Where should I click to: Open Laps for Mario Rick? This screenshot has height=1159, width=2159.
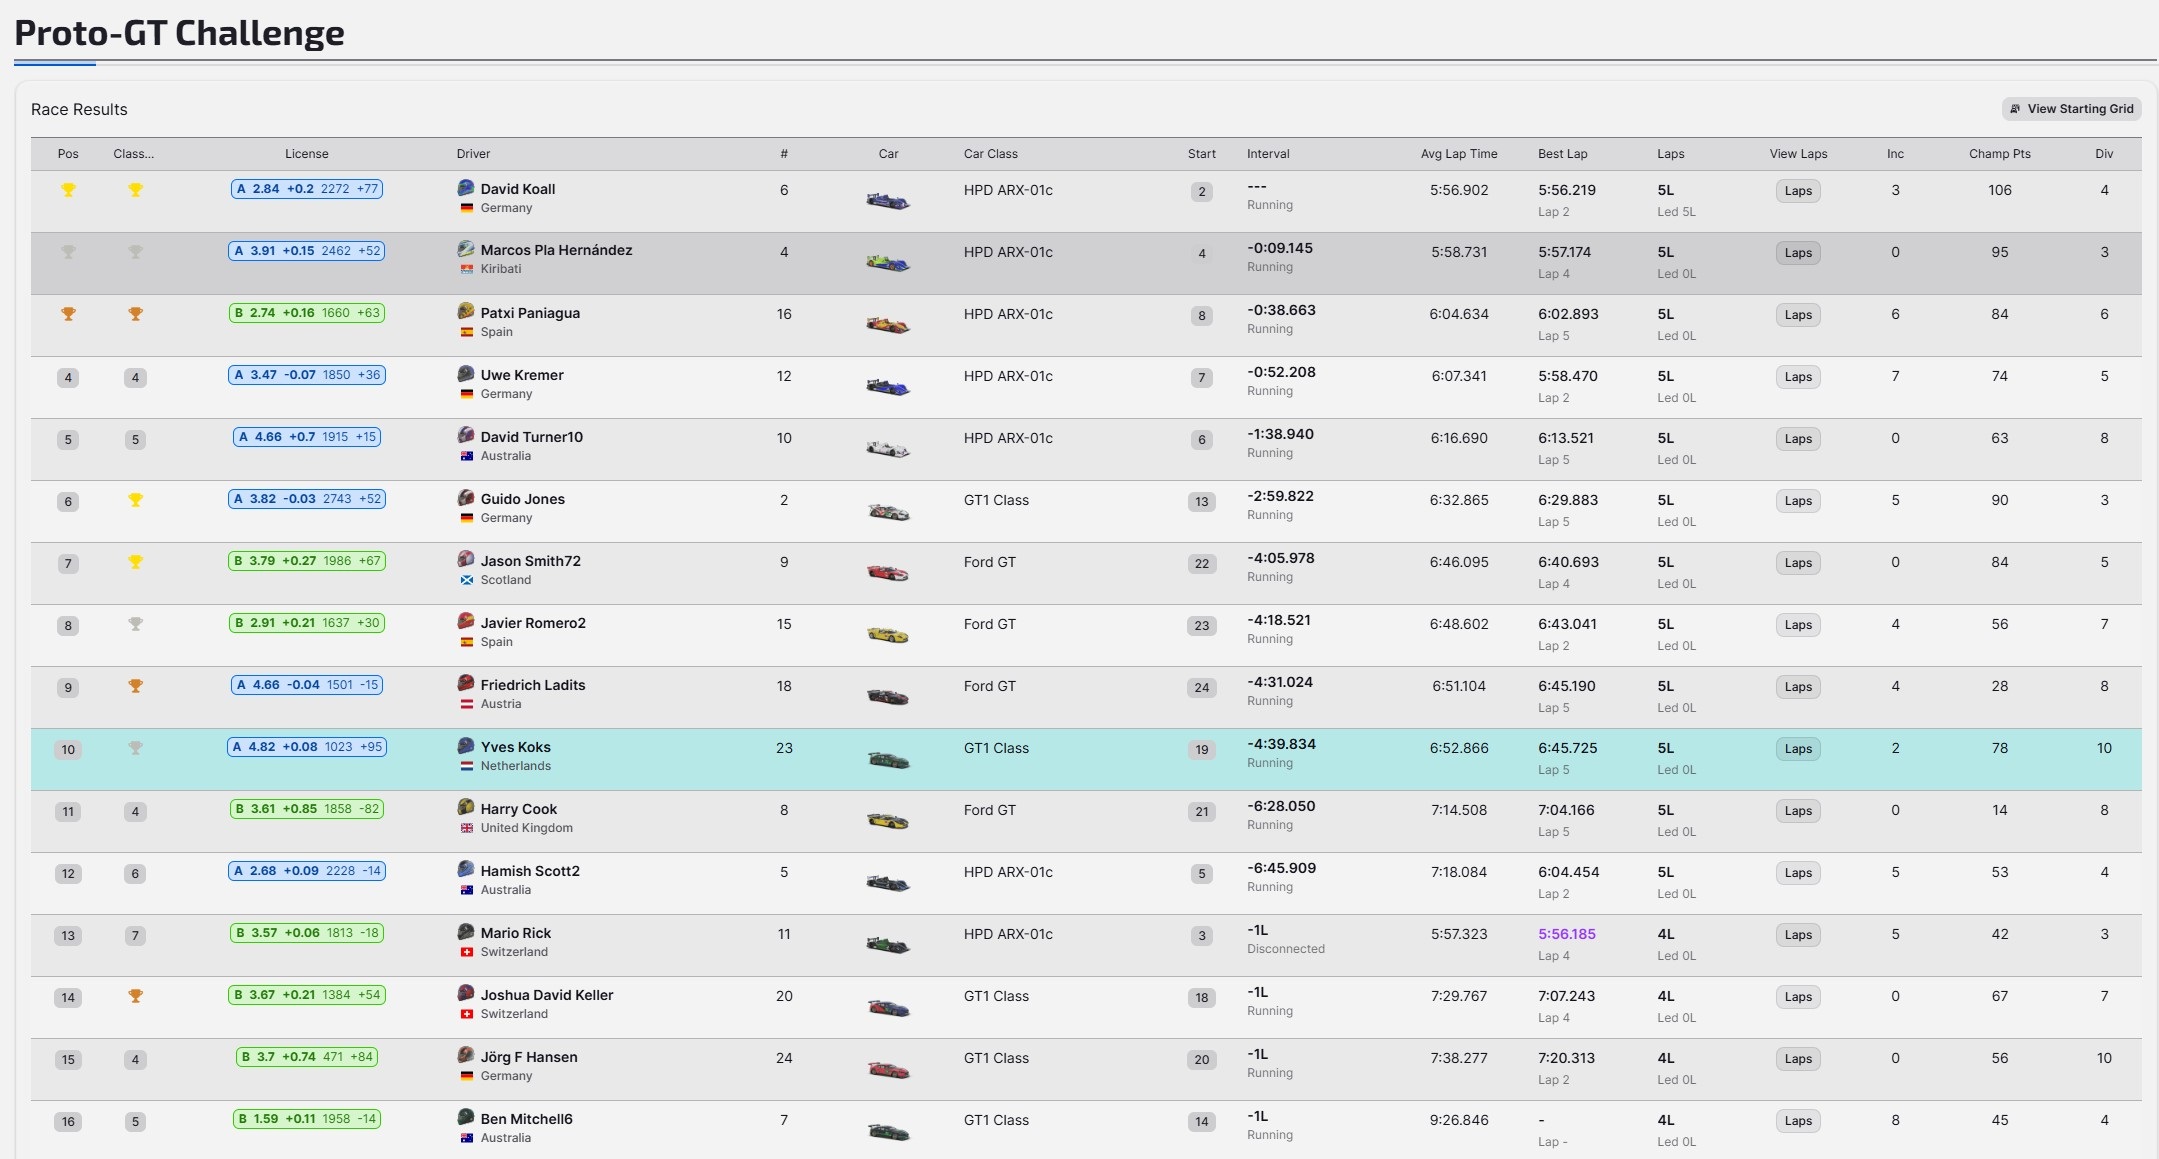click(1797, 934)
